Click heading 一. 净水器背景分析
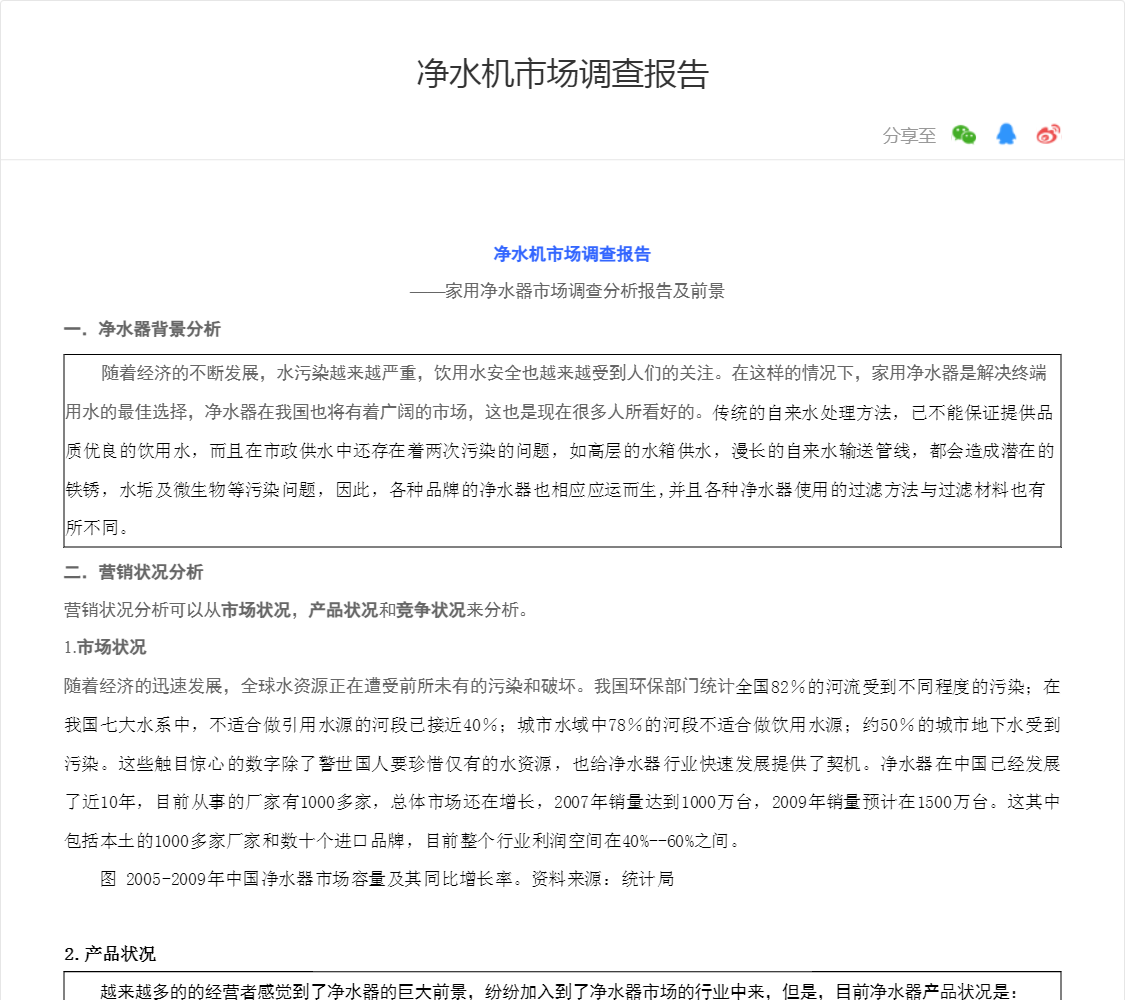This screenshot has height=1000, width=1125. point(142,329)
